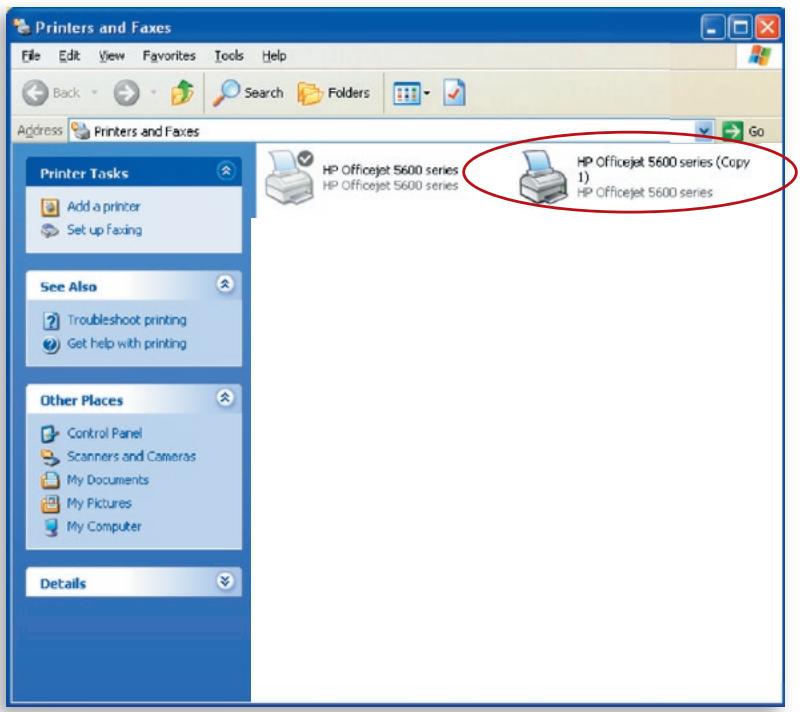The image size is (801, 712).
Task: Collapse the See Also panel
Action: point(225,284)
